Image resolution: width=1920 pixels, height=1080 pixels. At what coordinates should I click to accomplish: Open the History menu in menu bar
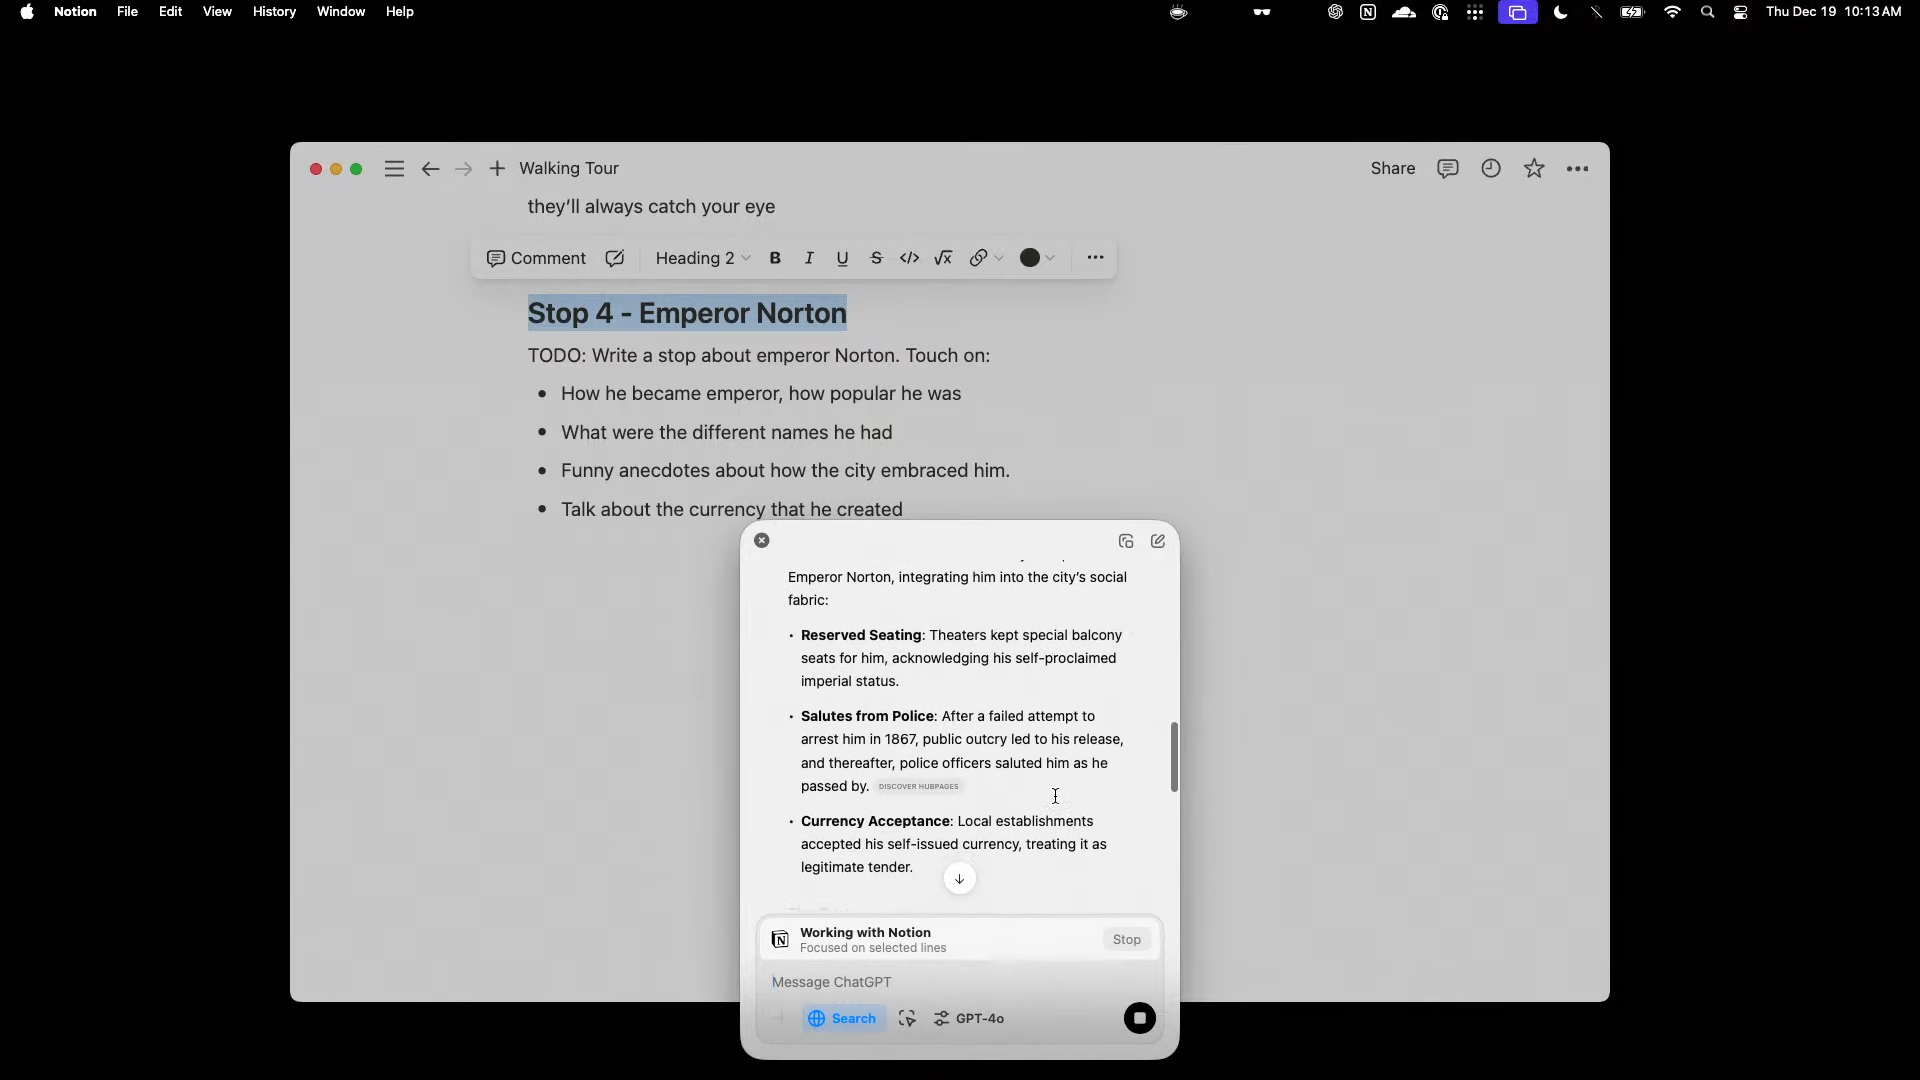[x=273, y=11]
